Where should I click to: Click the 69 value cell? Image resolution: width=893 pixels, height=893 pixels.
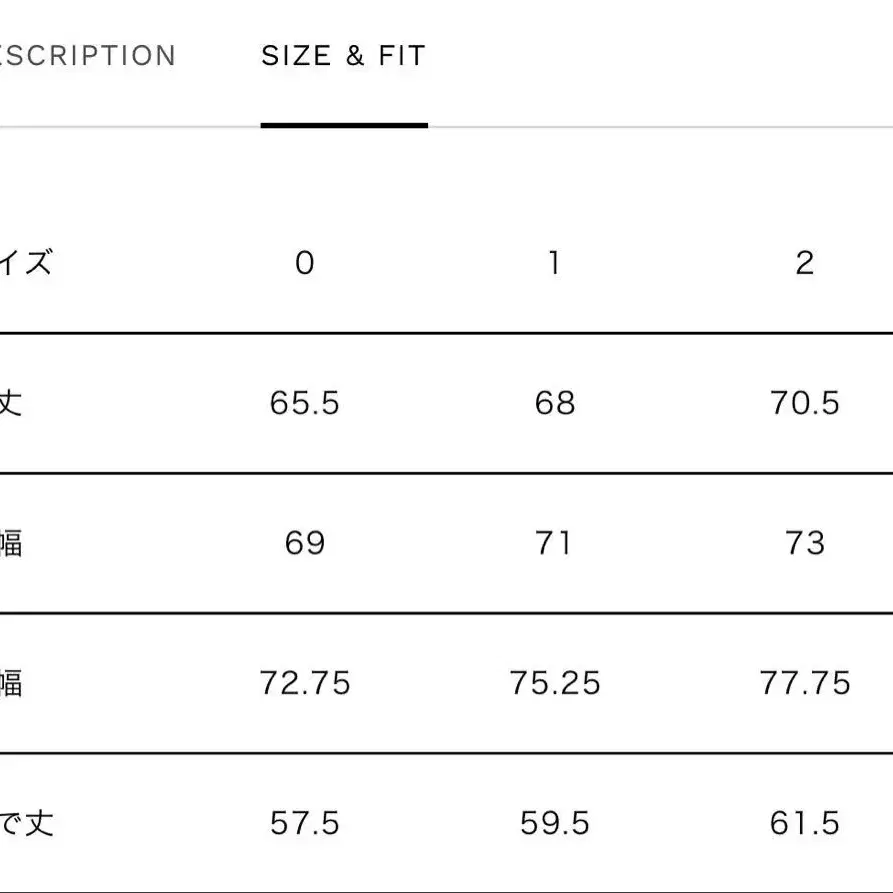pos(305,543)
